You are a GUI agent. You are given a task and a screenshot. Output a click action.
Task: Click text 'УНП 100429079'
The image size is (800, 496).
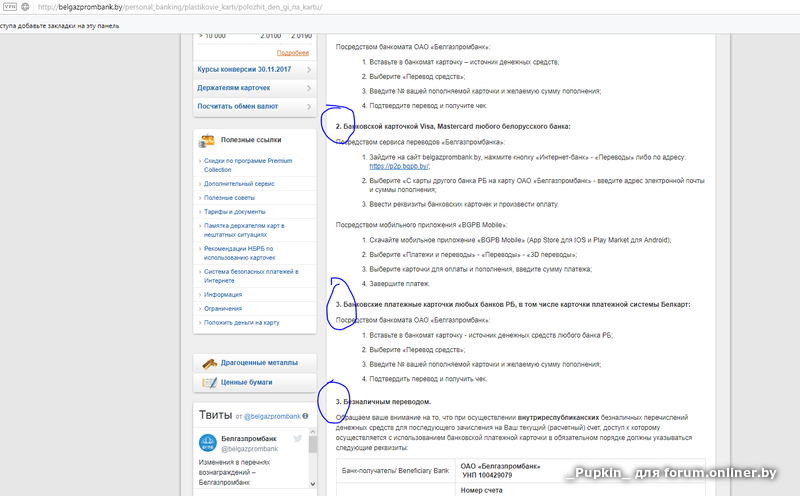coord(487,476)
